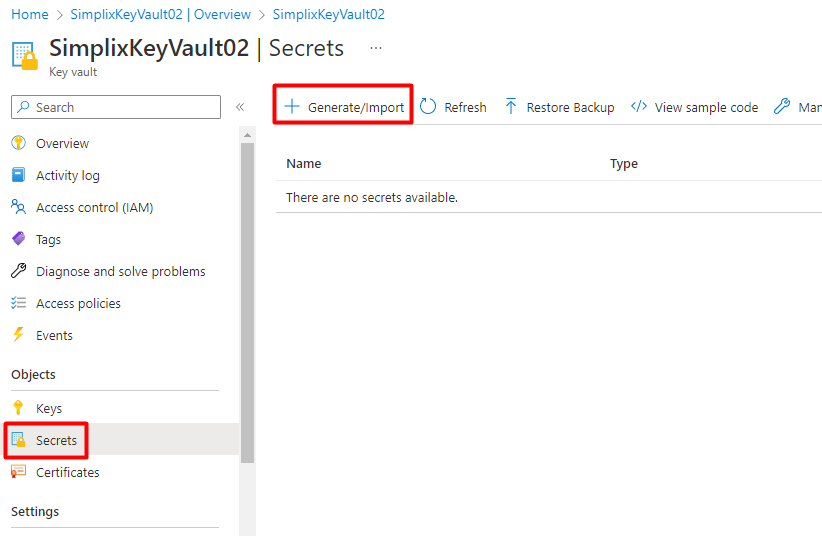Sort secrets by Name column header
Image resolution: width=822 pixels, height=536 pixels.
(304, 164)
